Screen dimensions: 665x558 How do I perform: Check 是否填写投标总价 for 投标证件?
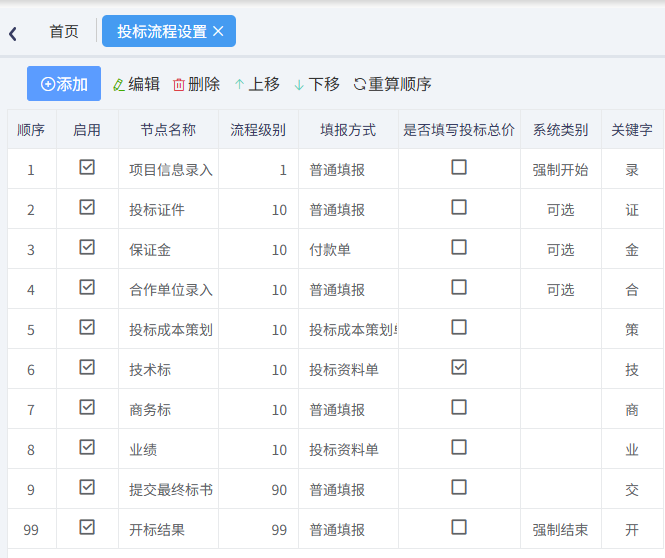click(x=459, y=207)
